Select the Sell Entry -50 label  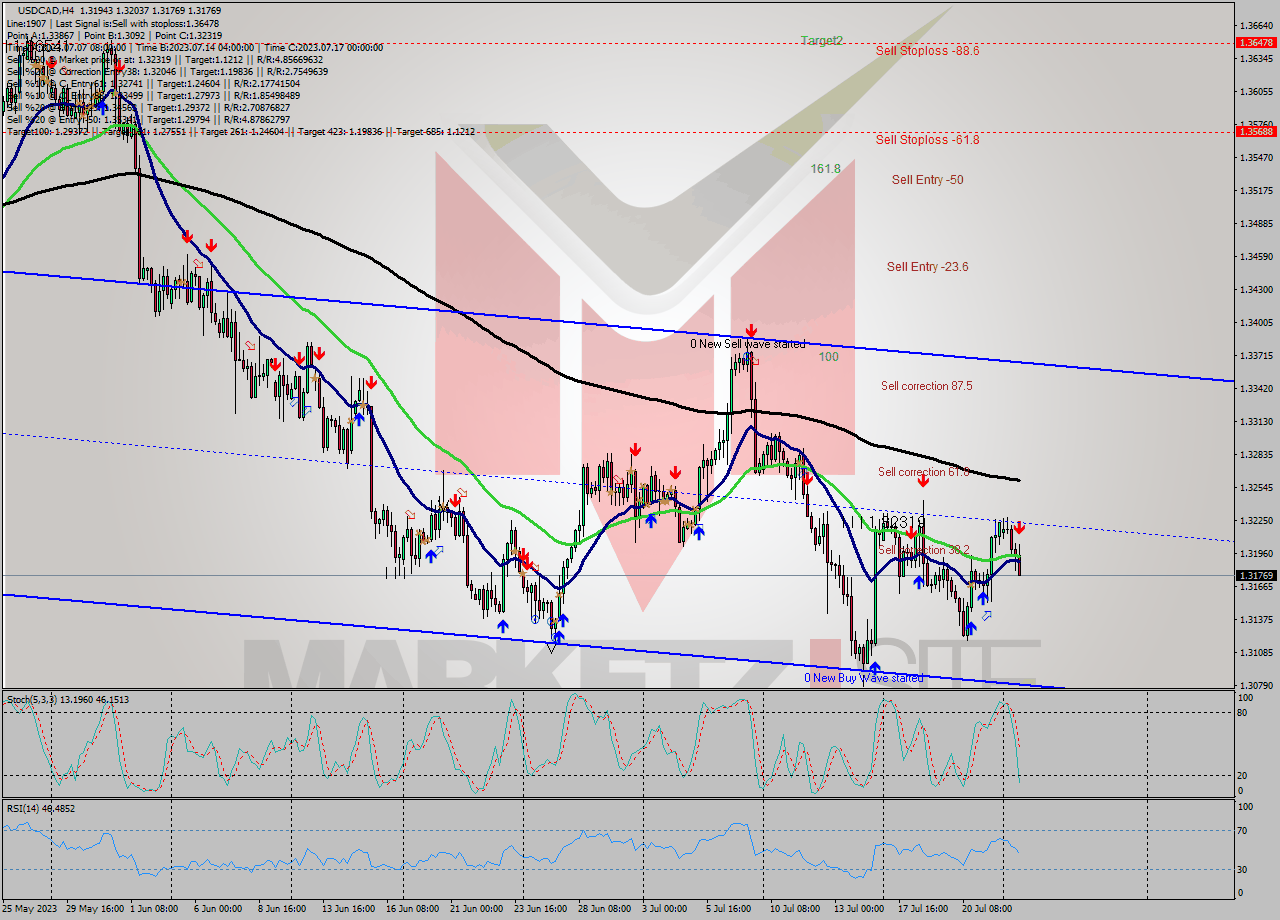(x=927, y=180)
